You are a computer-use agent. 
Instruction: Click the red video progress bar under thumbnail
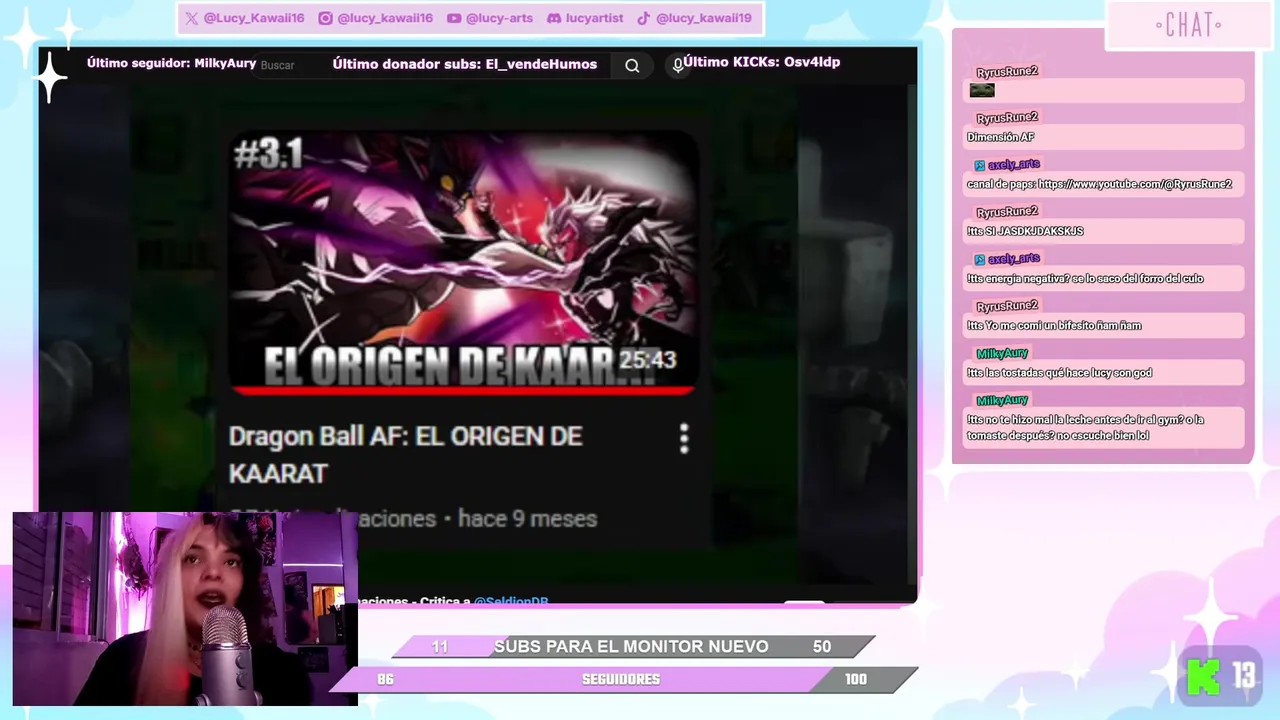click(x=463, y=389)
